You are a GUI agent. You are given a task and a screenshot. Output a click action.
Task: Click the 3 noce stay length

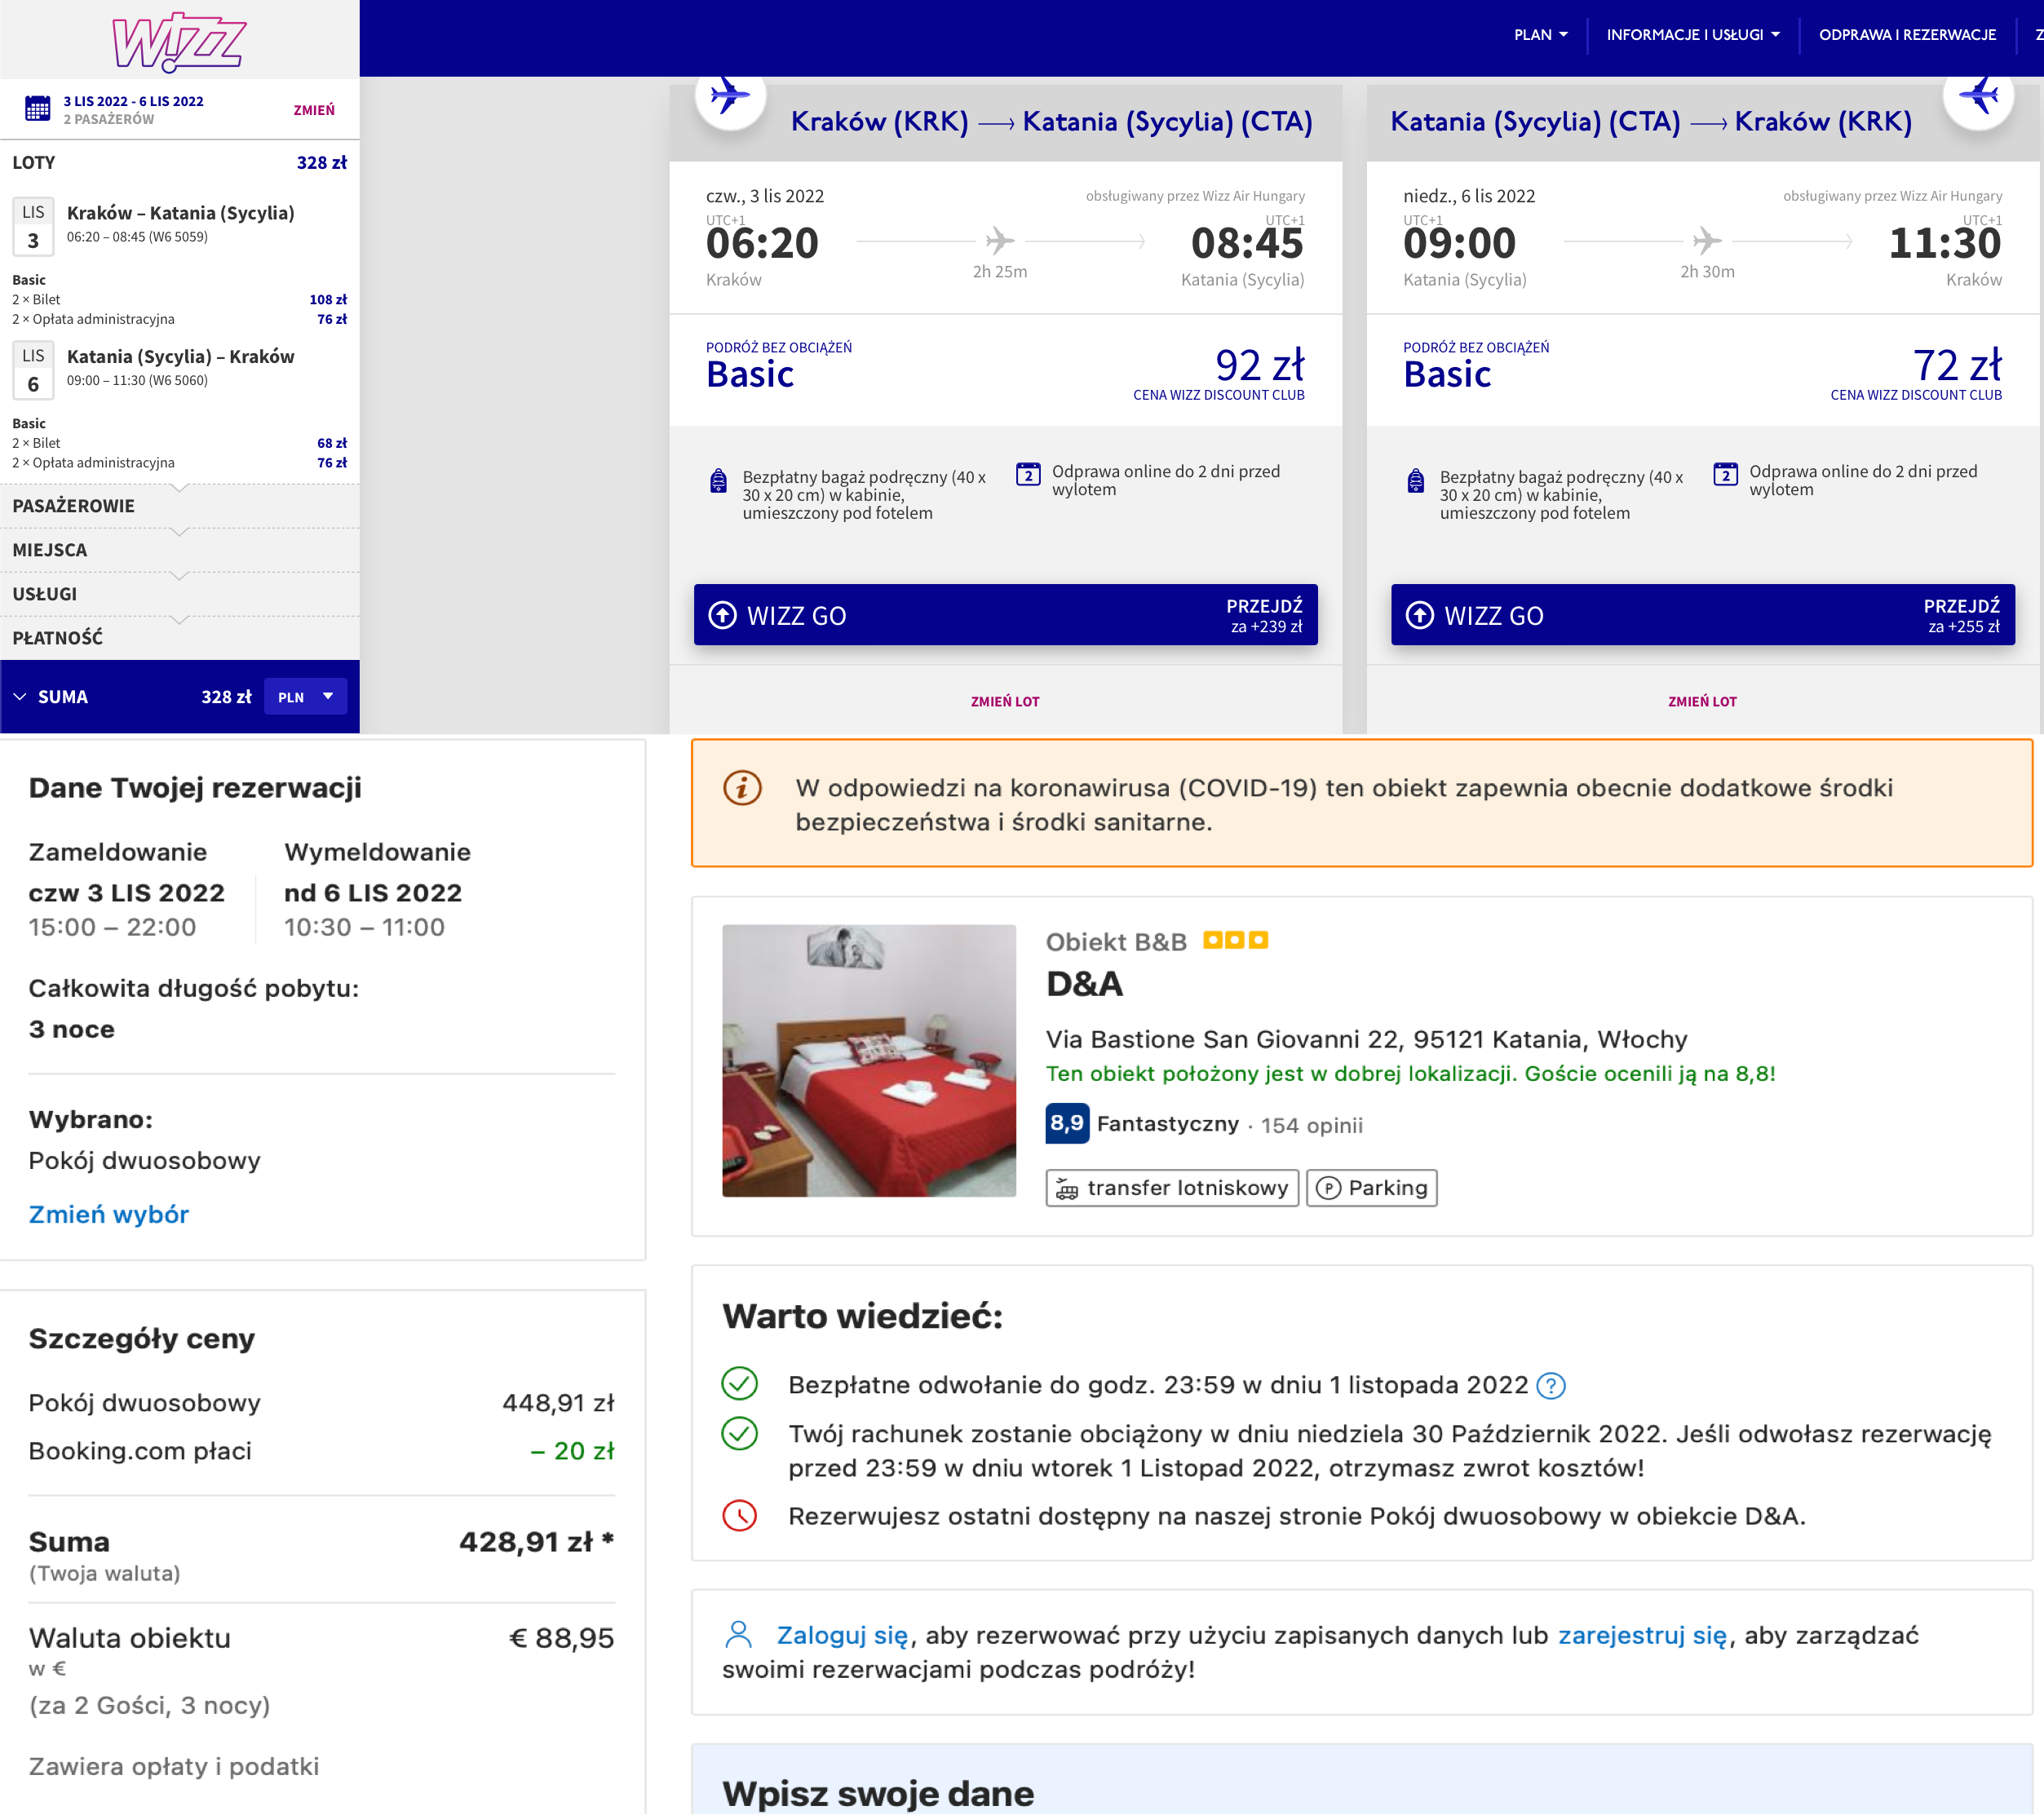[x=71, y=1029]
